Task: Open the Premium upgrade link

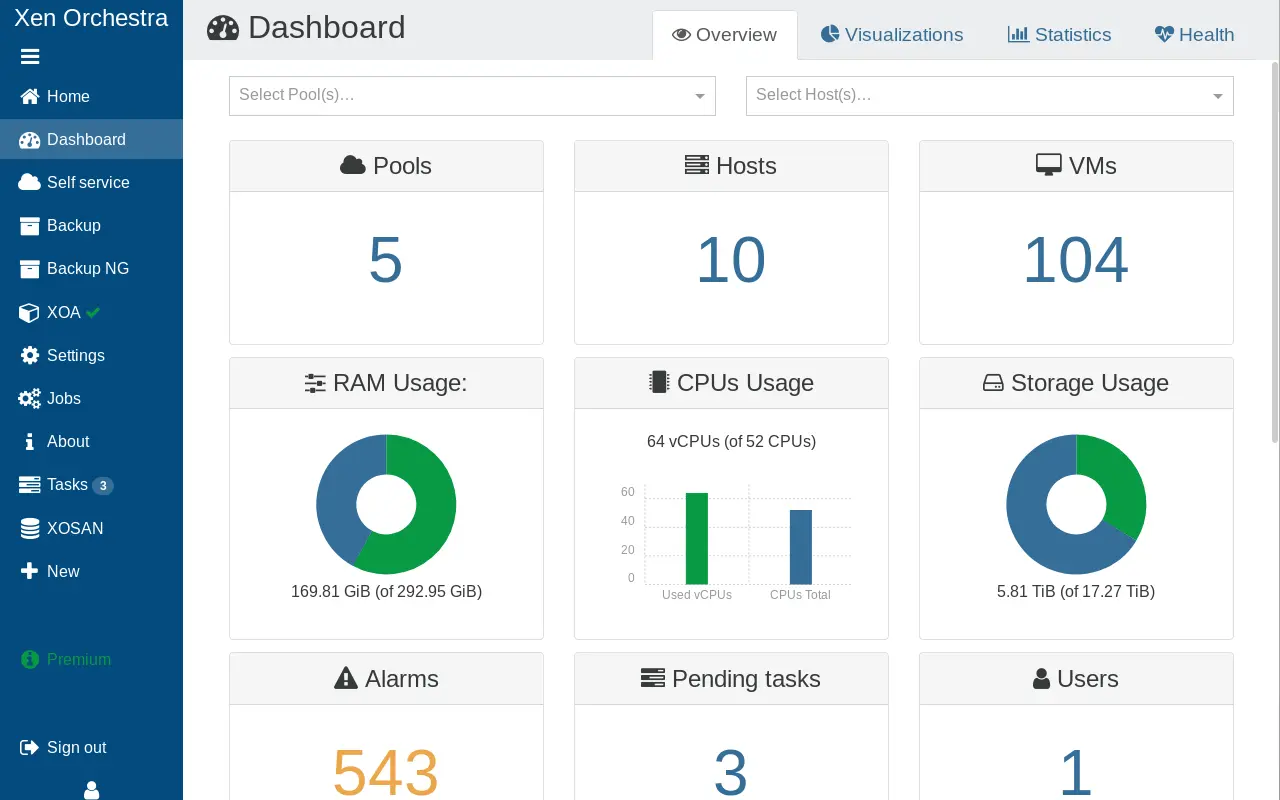Action: click(78, 659)
